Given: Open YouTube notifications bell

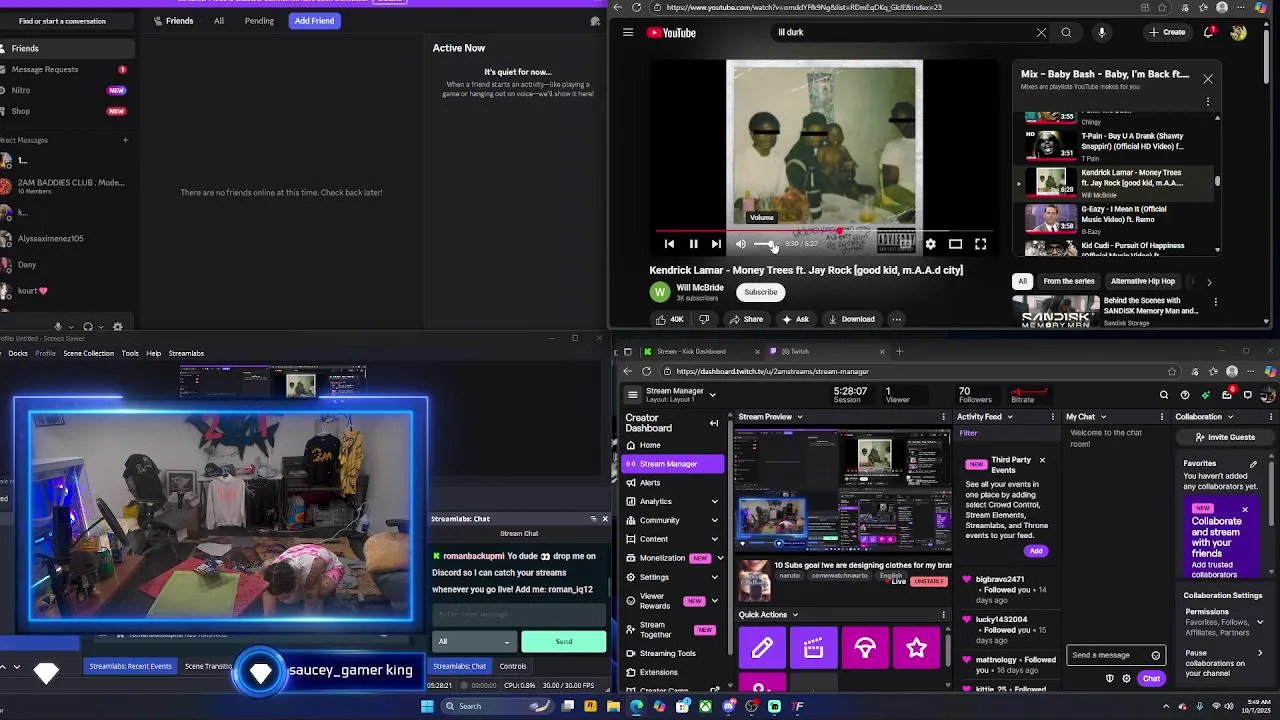Looking at the screenshot, I should [1210, 32].
